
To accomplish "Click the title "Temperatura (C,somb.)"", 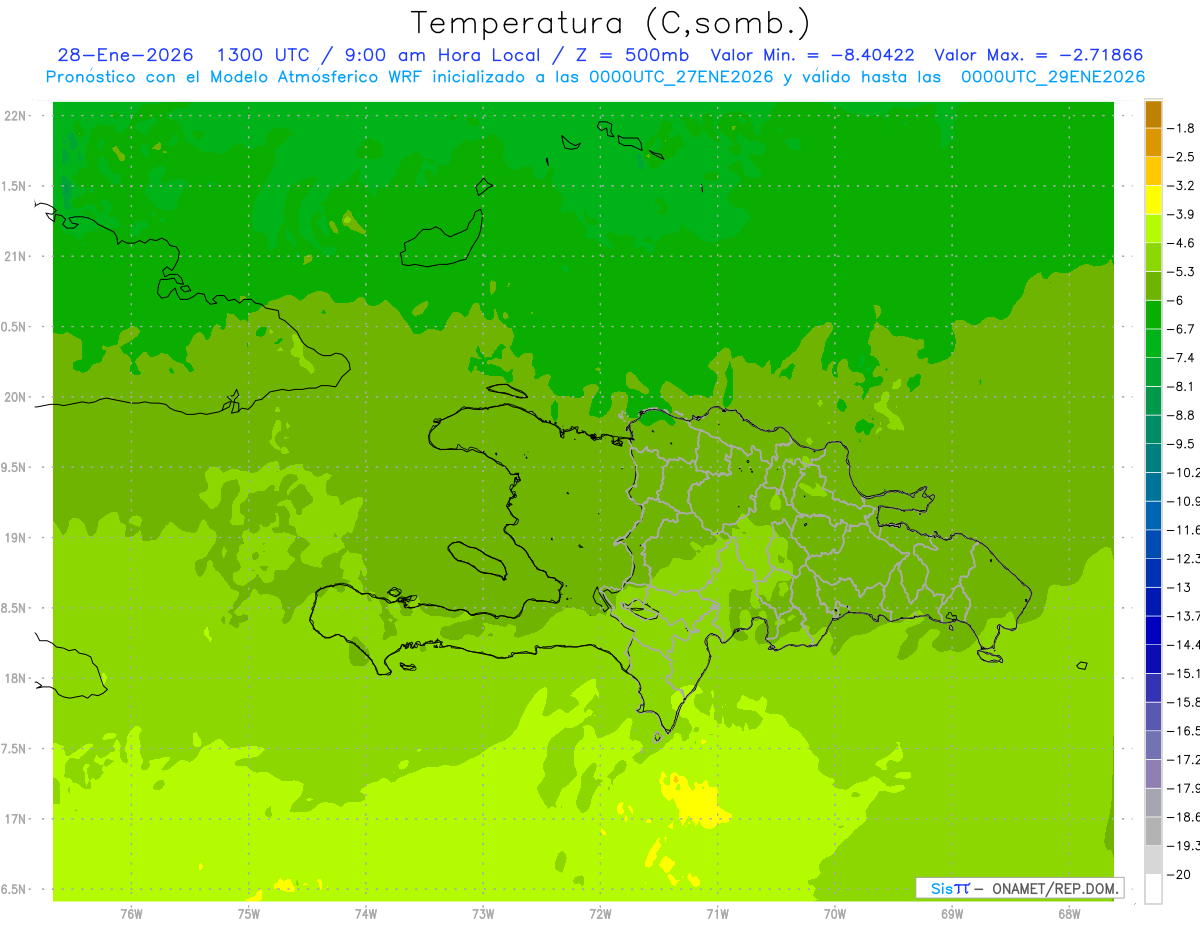I will click(x=611, y=22).
